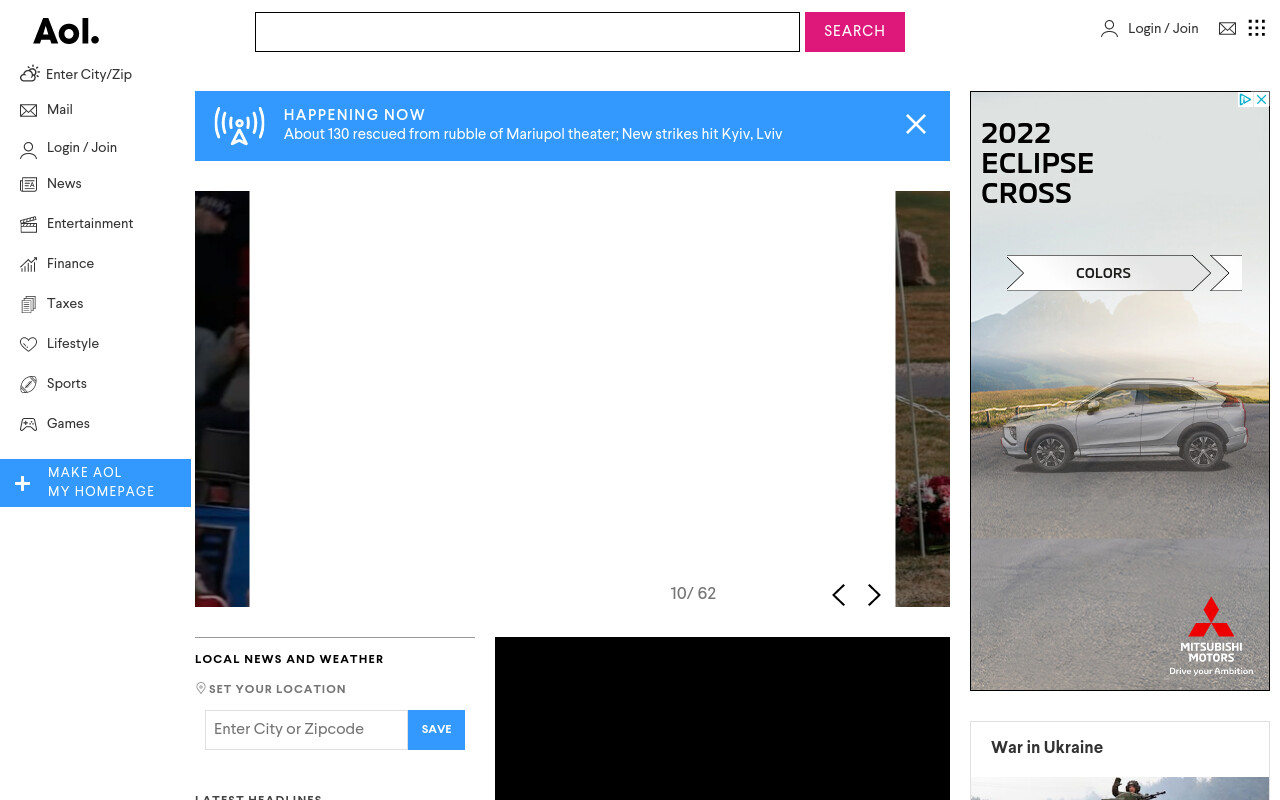Open the Sports section
The height and width of the screenshot is (800, 1280).
click(67, 384)
